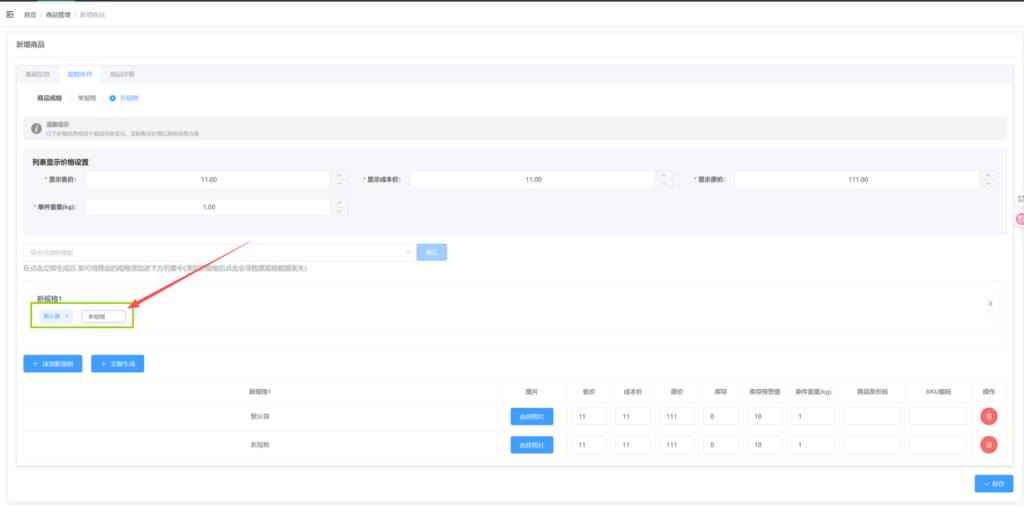1024x520 pixels.
Task: Remove the 默认值 tag via its x
Action: (x=67, y=316)
